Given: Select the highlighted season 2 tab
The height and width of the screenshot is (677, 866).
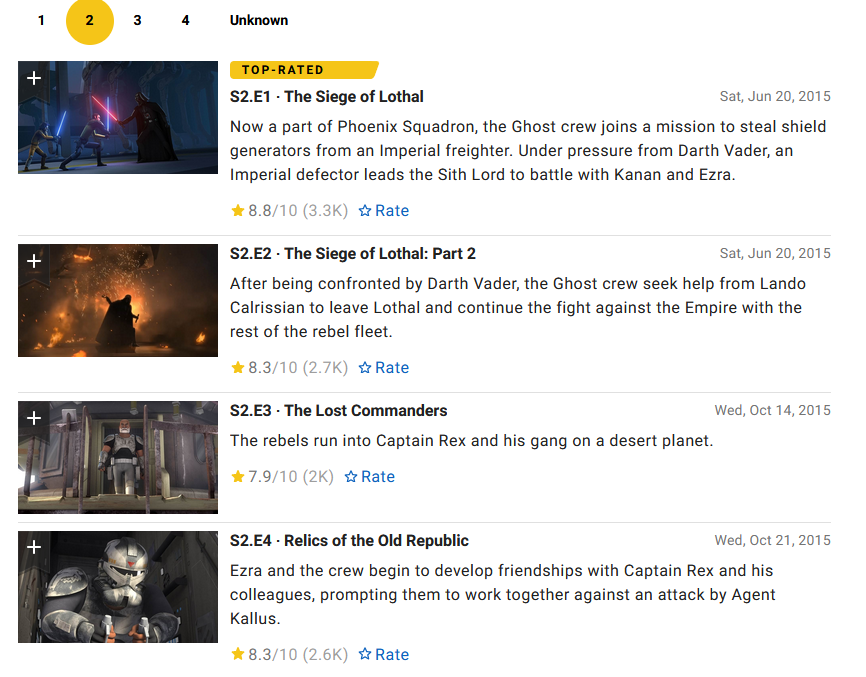Looking at the screenshot, I should tap(90, 21).
